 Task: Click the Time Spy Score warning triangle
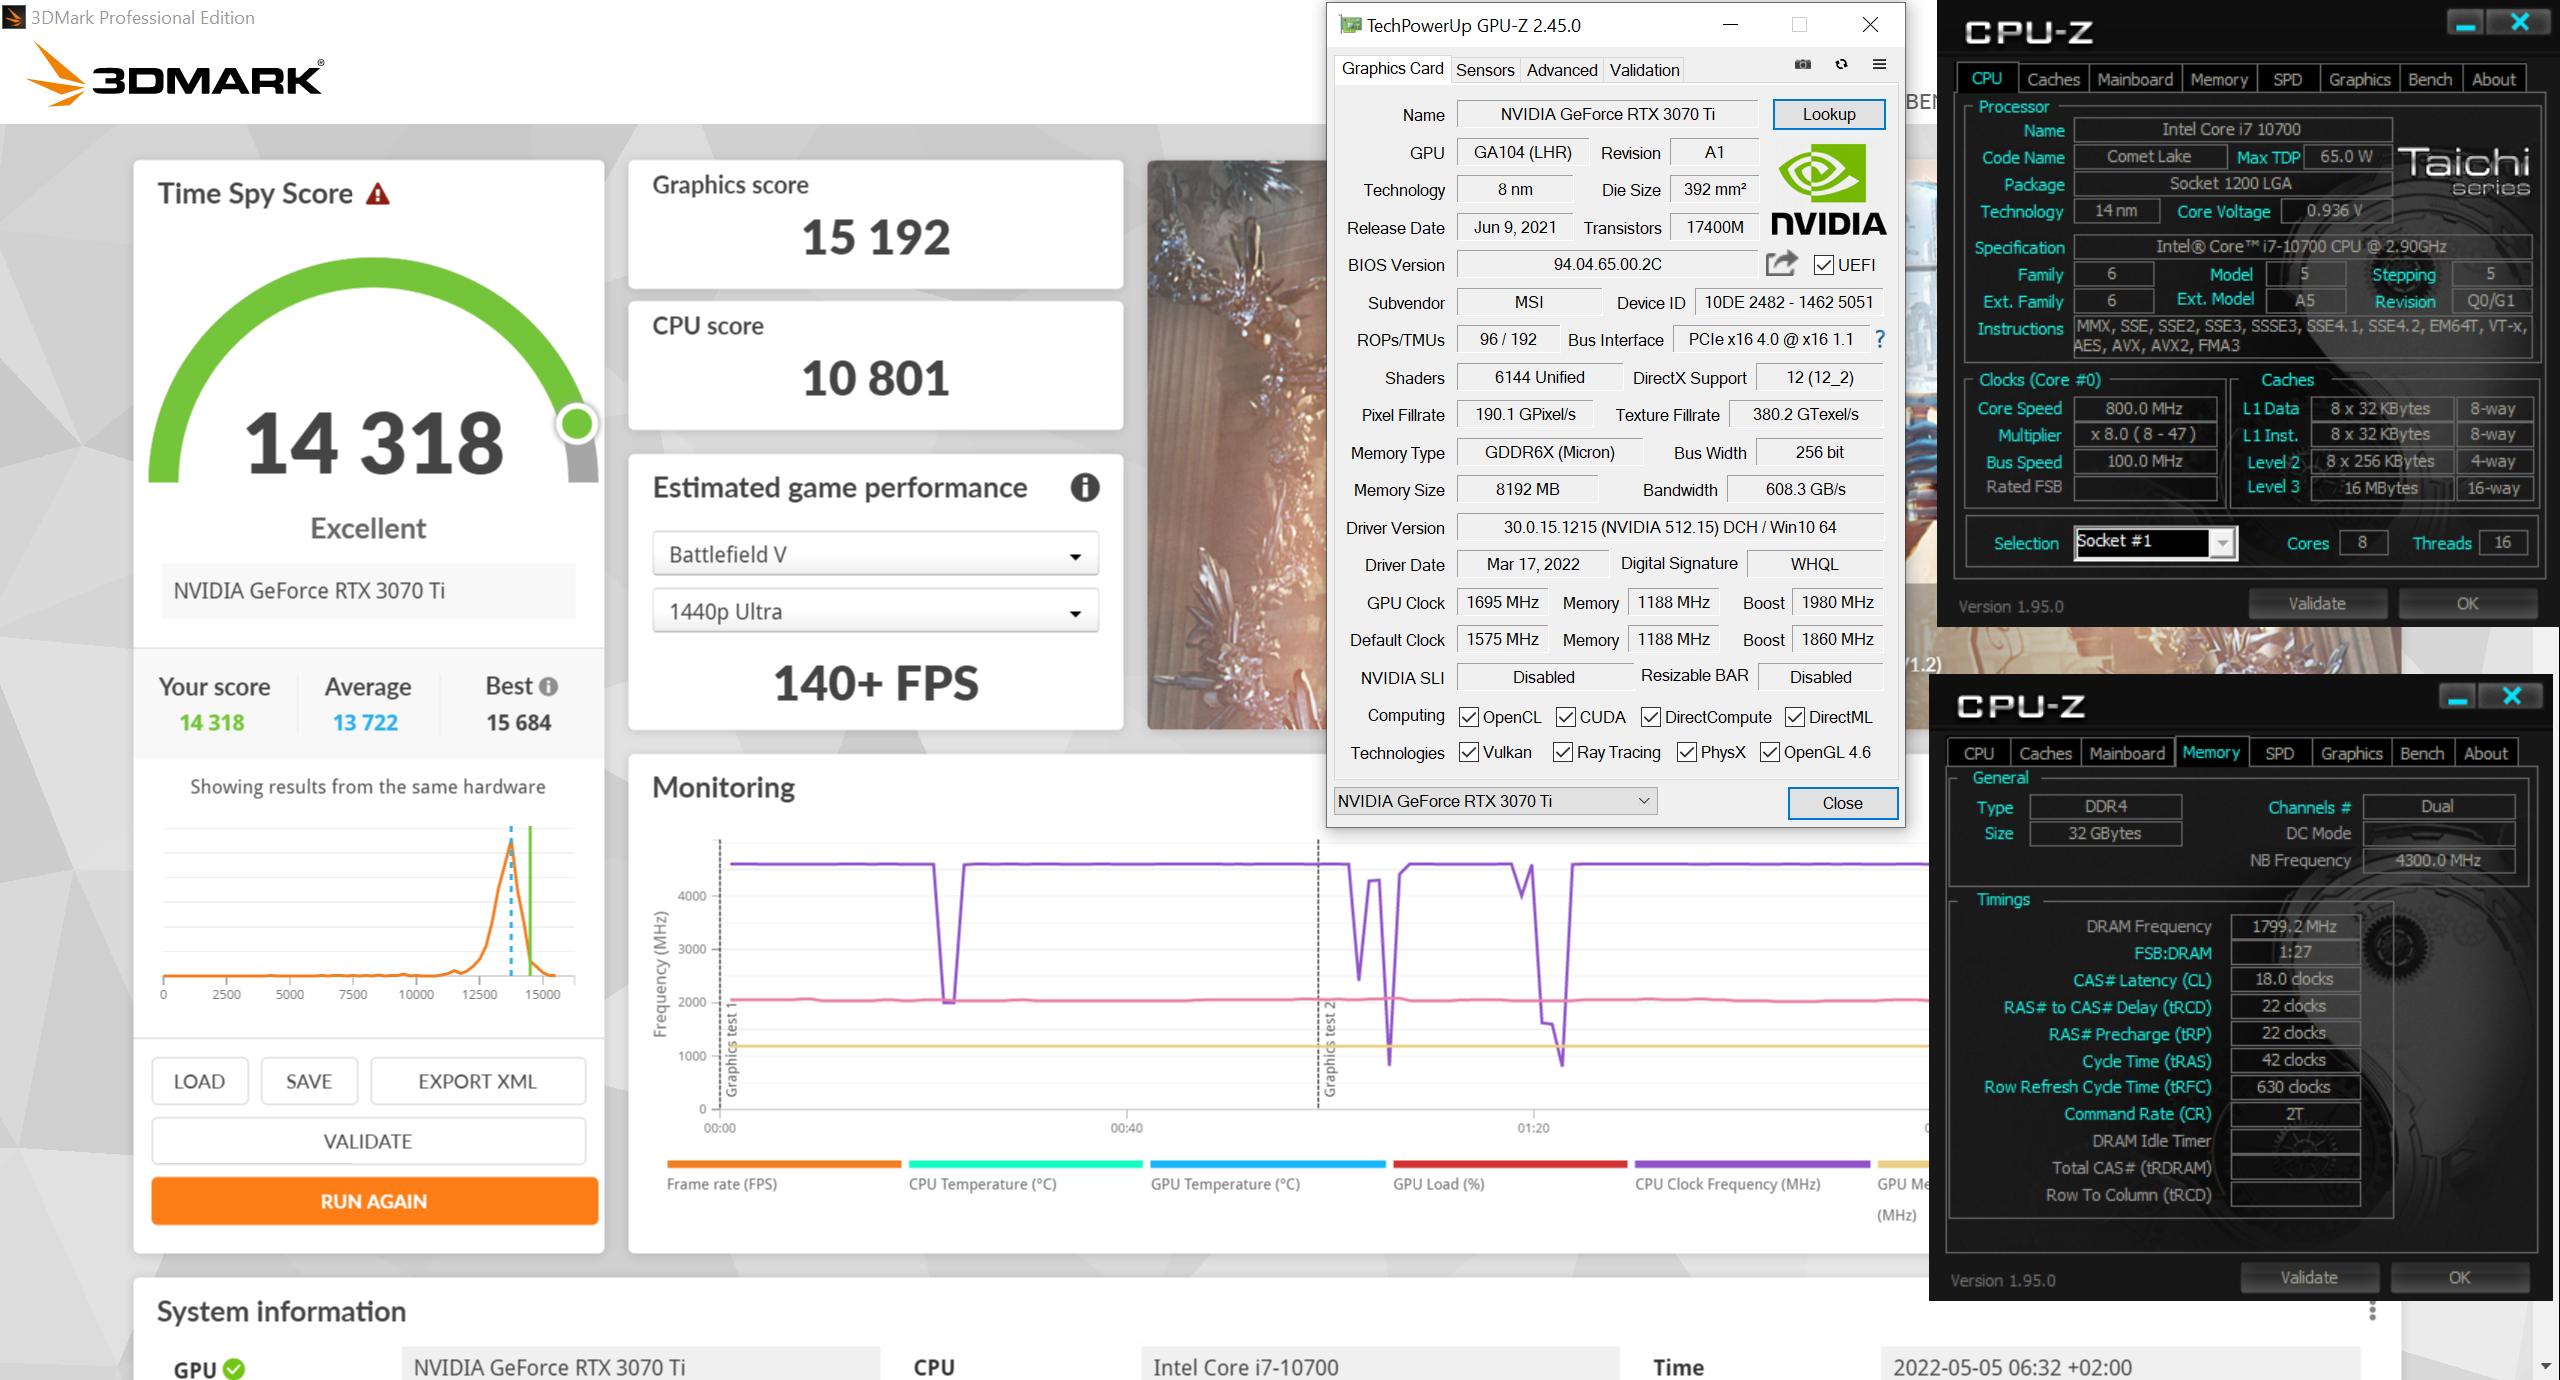click(378, 194)
